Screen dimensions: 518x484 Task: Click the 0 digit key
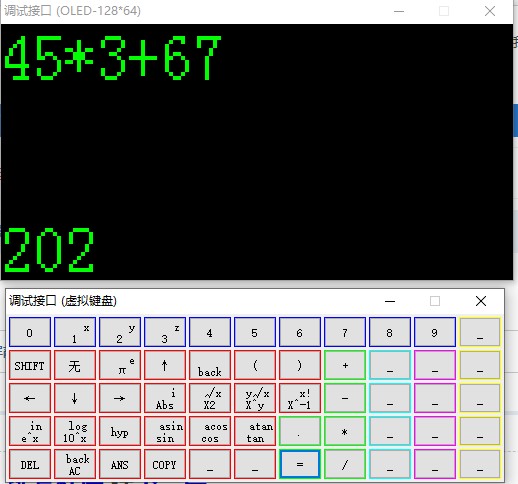click(30, 332)
